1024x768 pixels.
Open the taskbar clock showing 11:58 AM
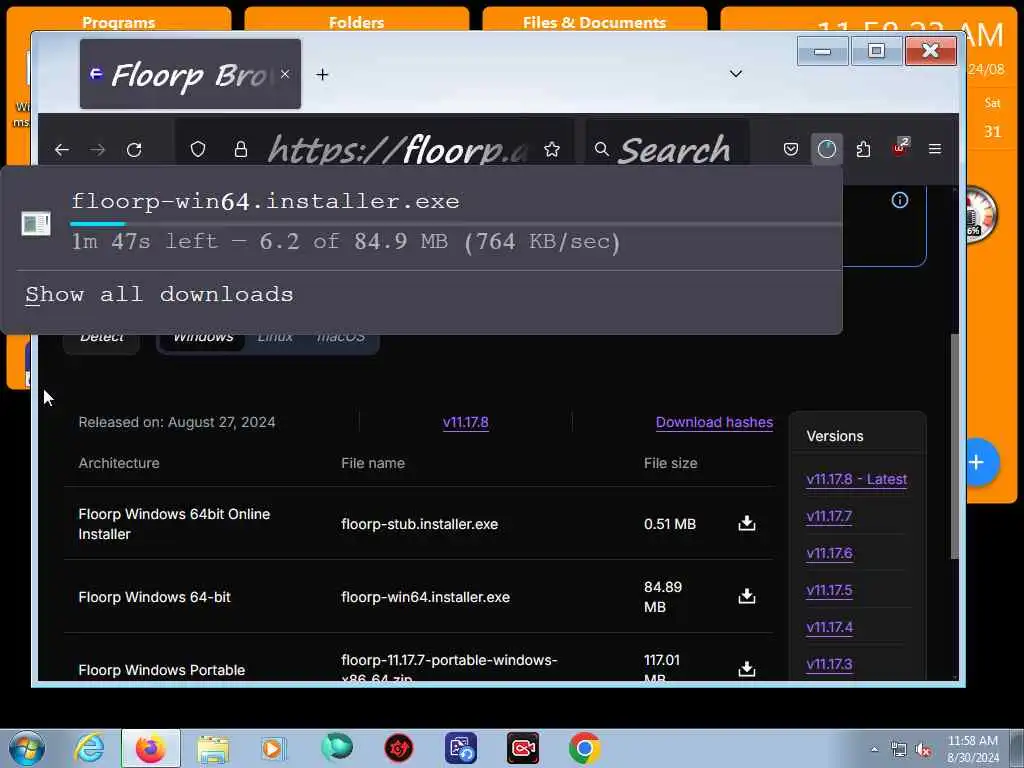coord(972,749)
